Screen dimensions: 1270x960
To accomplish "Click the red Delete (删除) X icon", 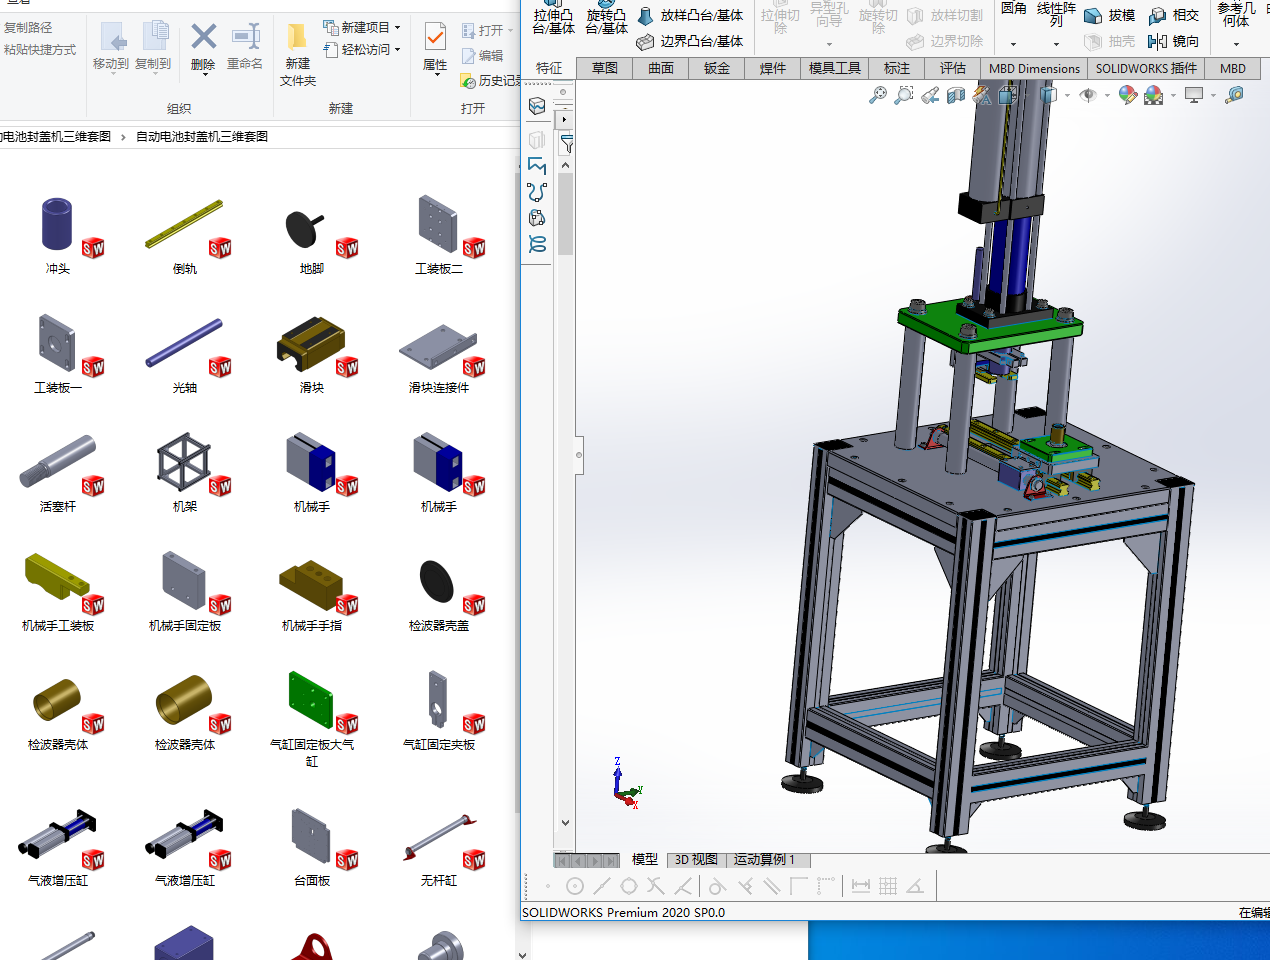I will (203, 38).
